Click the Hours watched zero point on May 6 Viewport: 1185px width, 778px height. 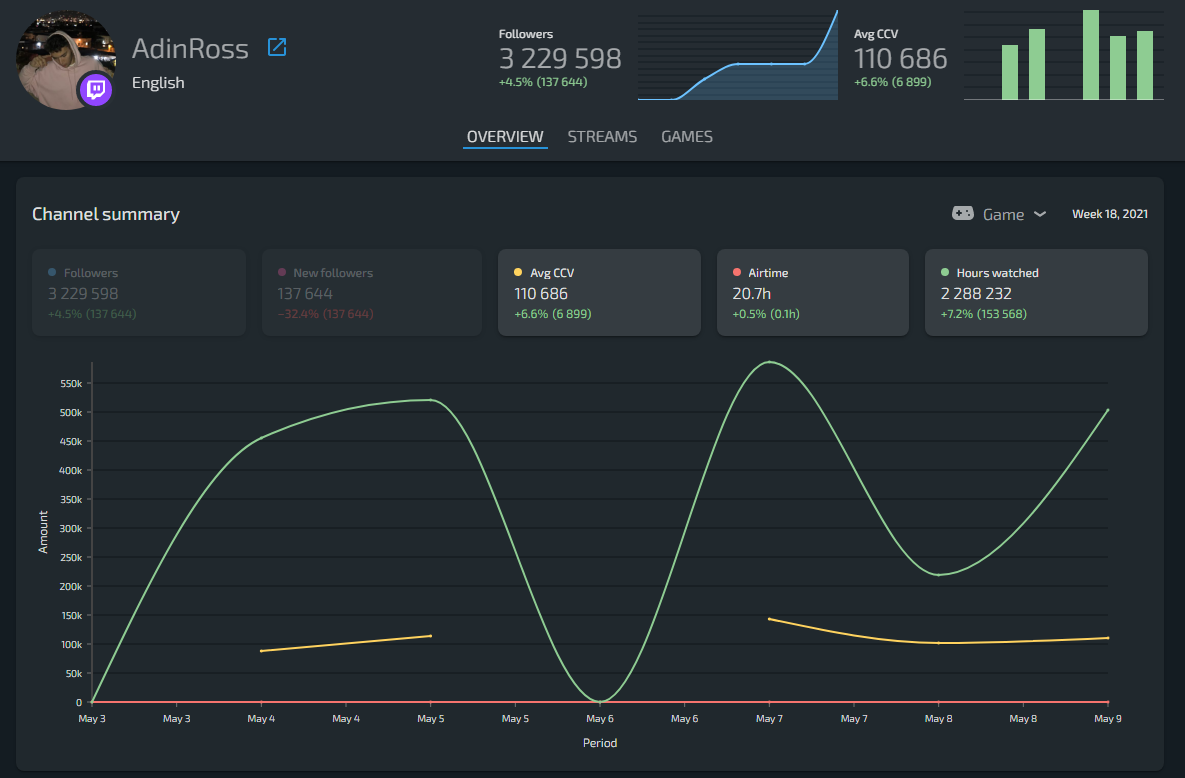click(600, 702)
